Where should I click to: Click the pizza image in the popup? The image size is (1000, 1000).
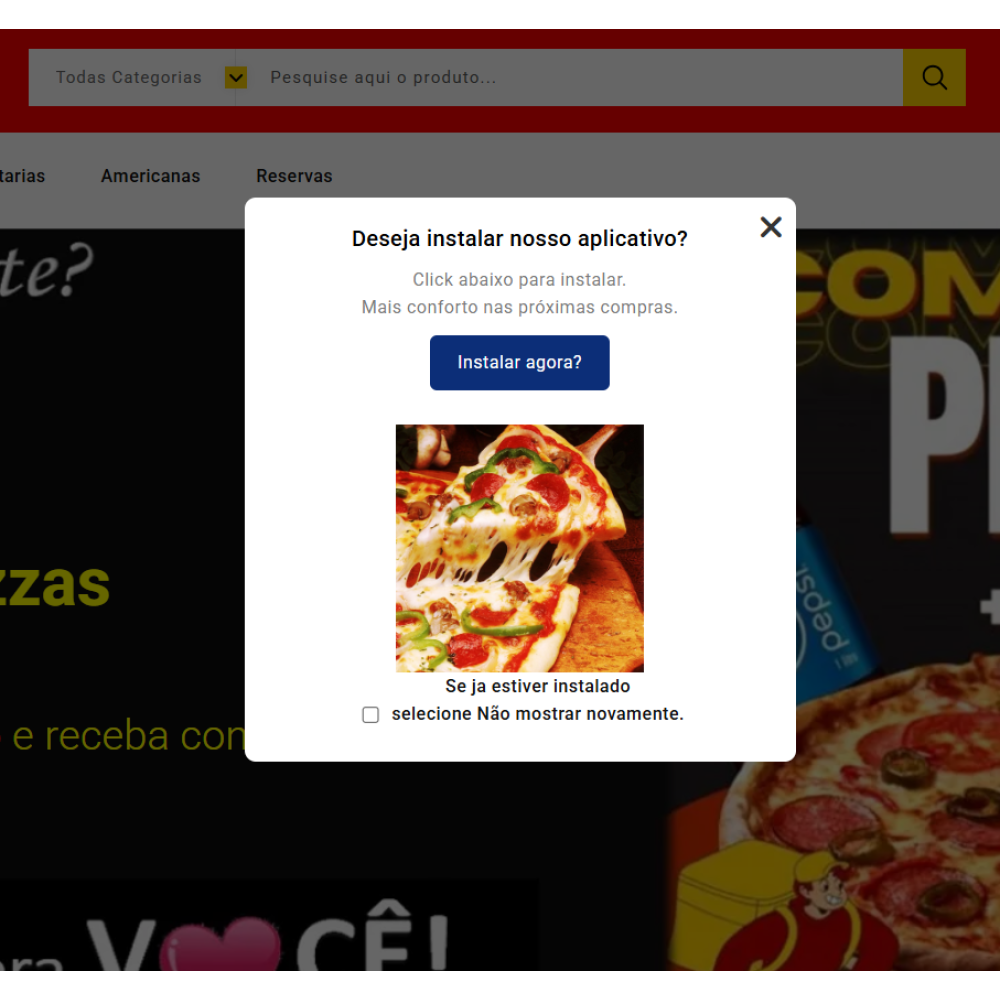pos(519,548)
